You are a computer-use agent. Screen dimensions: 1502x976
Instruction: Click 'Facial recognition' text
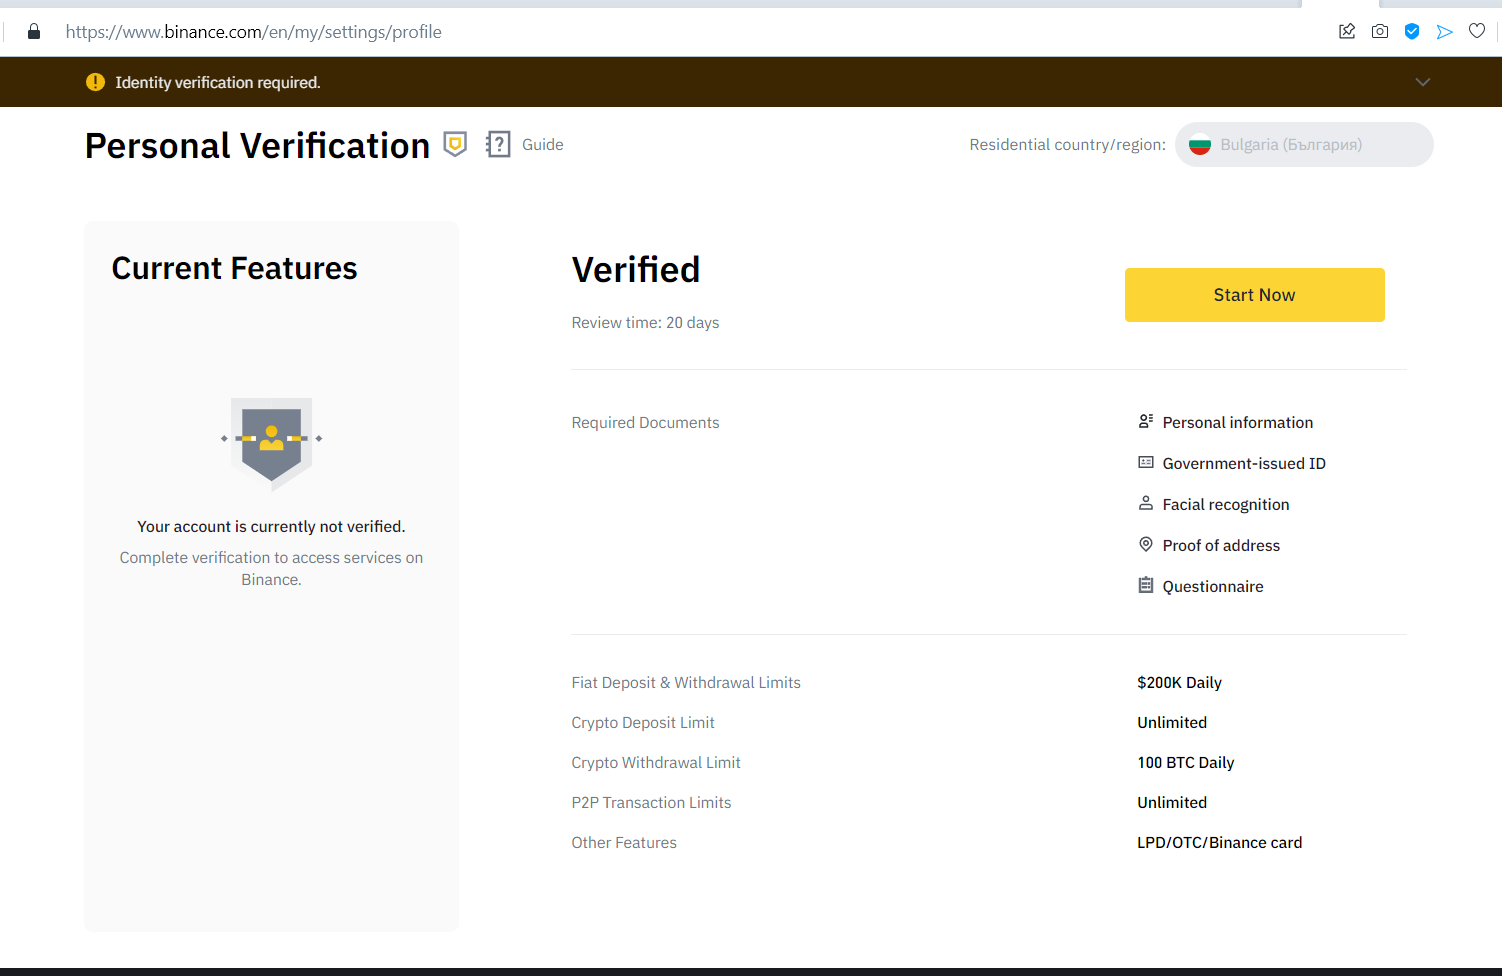pyautogui.click(x=1226, y=505)
